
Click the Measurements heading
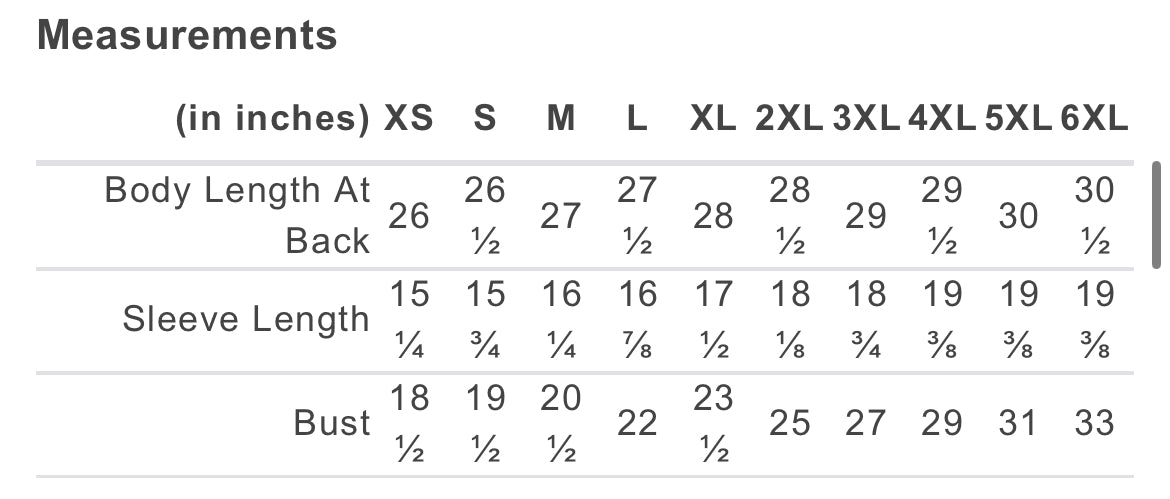pos(187,36)
